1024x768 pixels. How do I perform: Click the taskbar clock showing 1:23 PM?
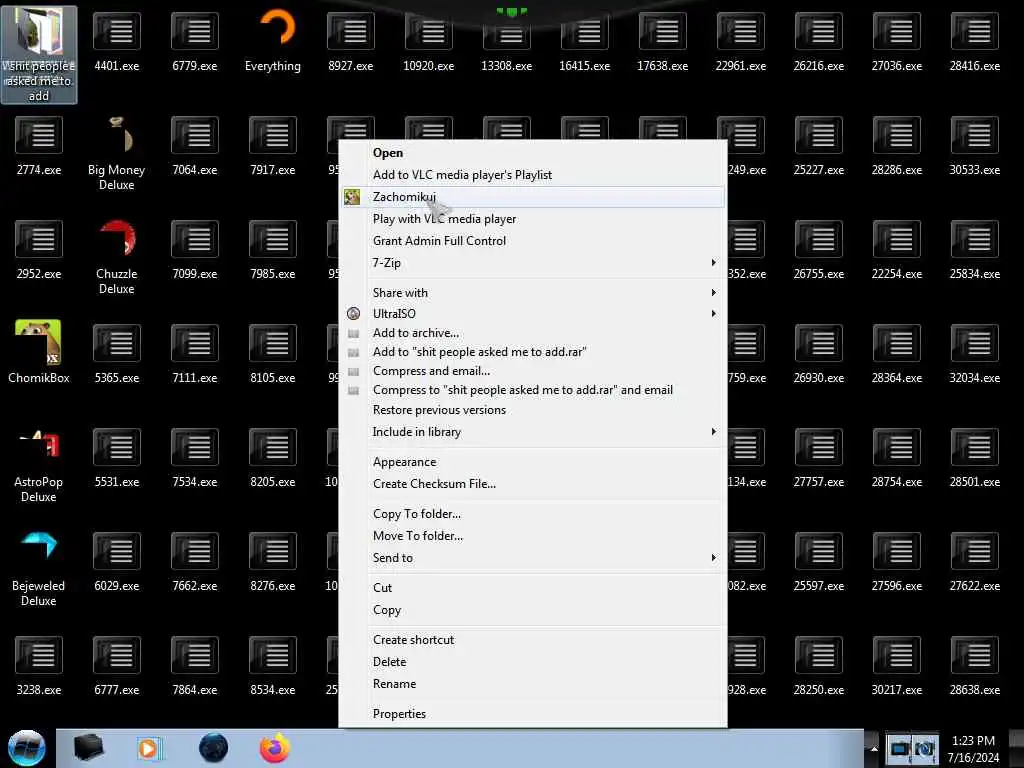(973, 749)
